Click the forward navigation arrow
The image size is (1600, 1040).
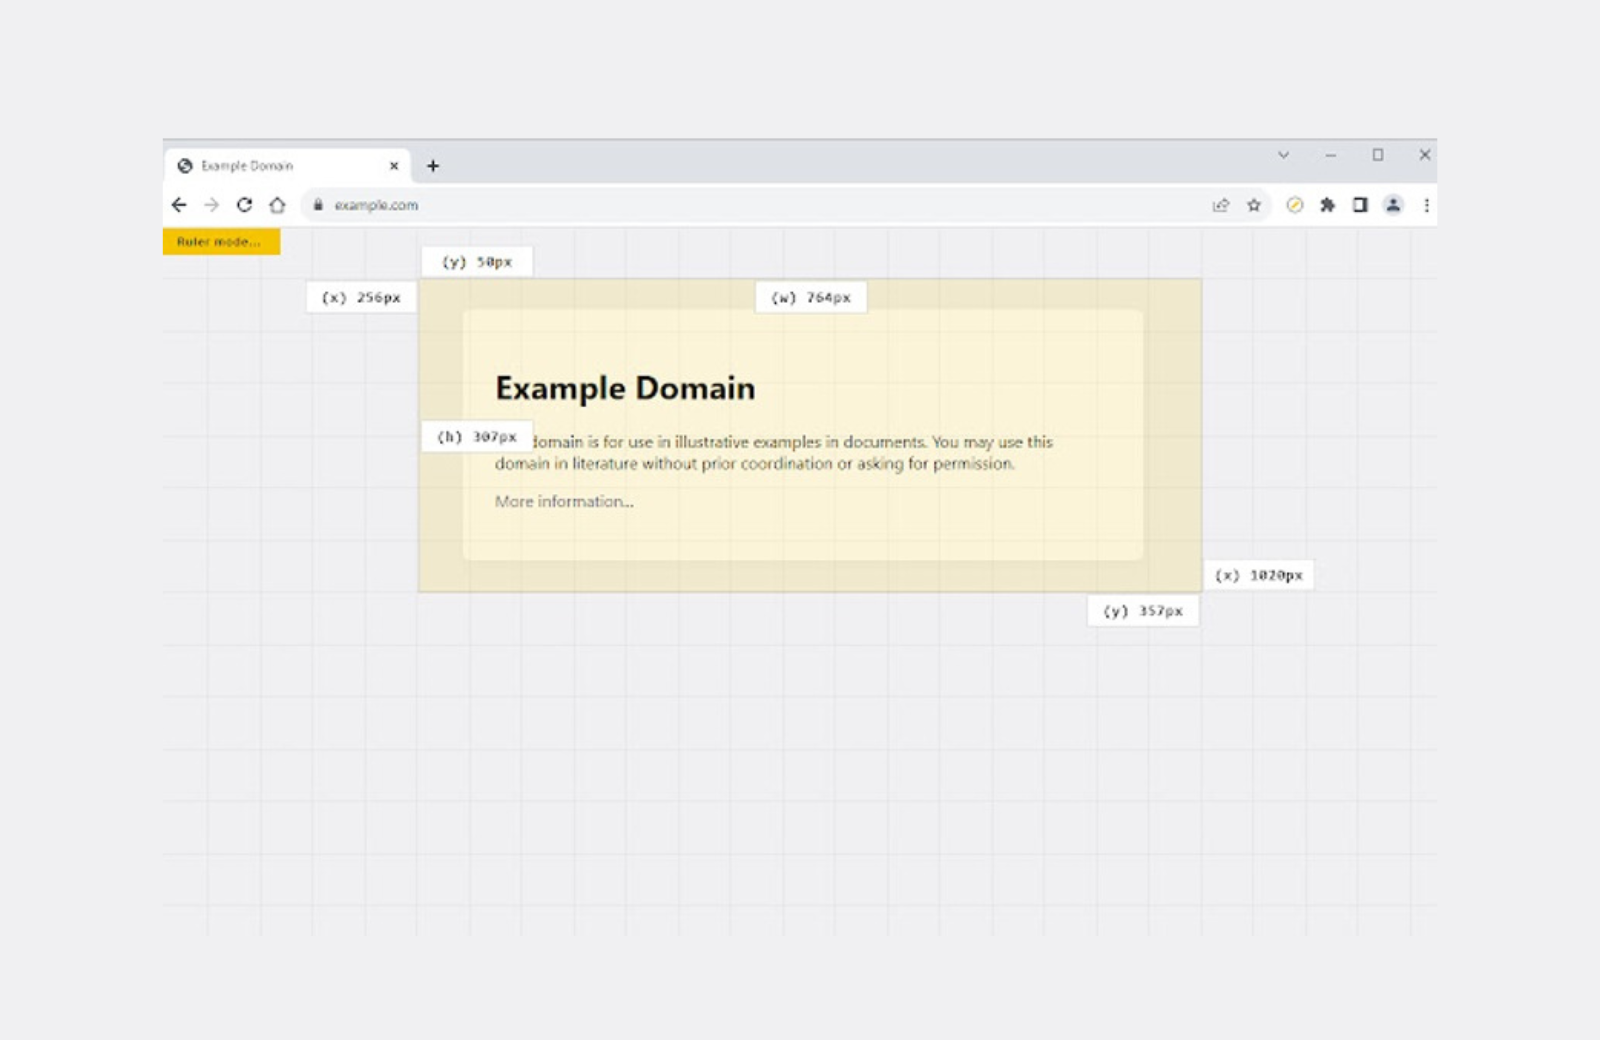[212, 205]
